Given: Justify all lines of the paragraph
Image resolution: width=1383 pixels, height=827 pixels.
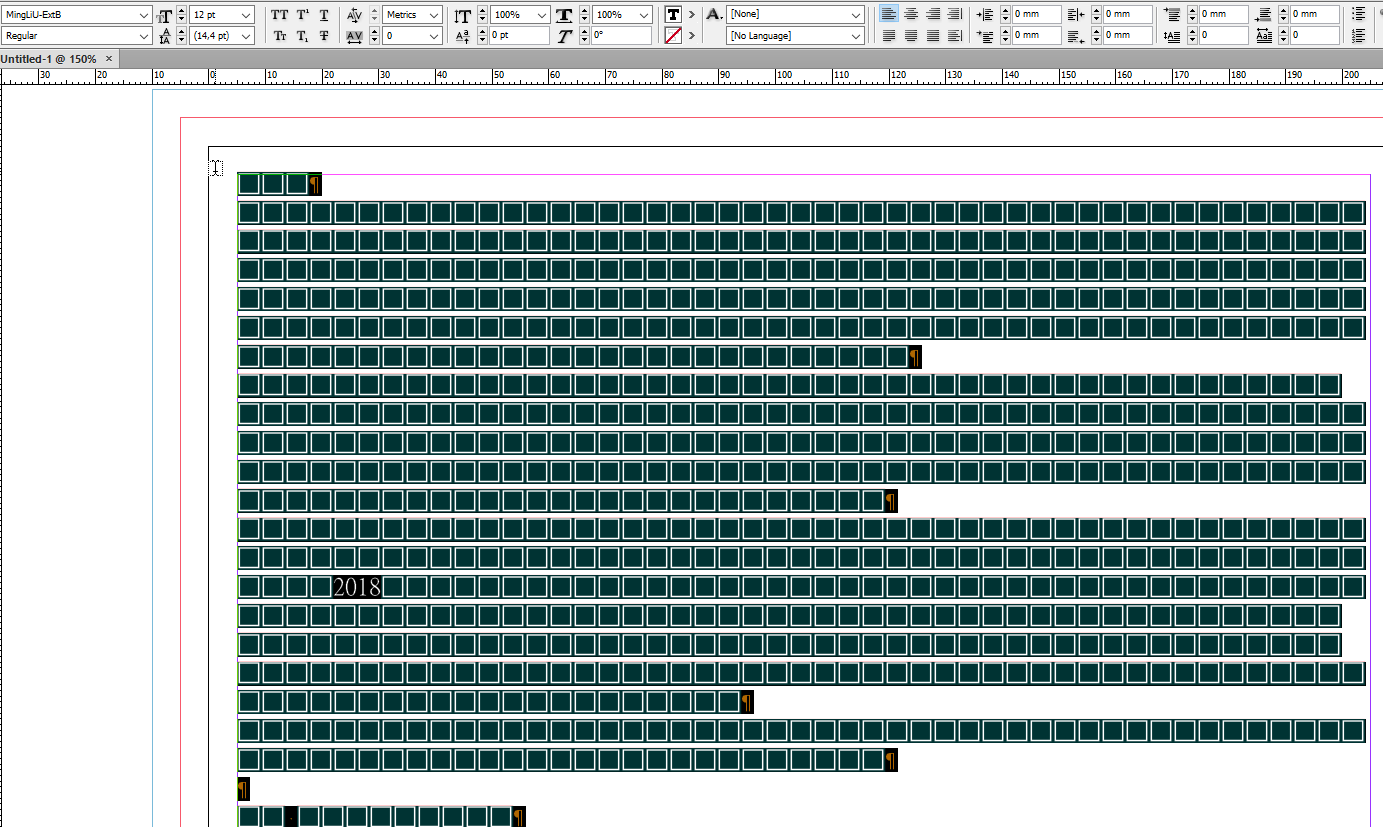Looking at the screenshot, I should (x=933, y=36).
